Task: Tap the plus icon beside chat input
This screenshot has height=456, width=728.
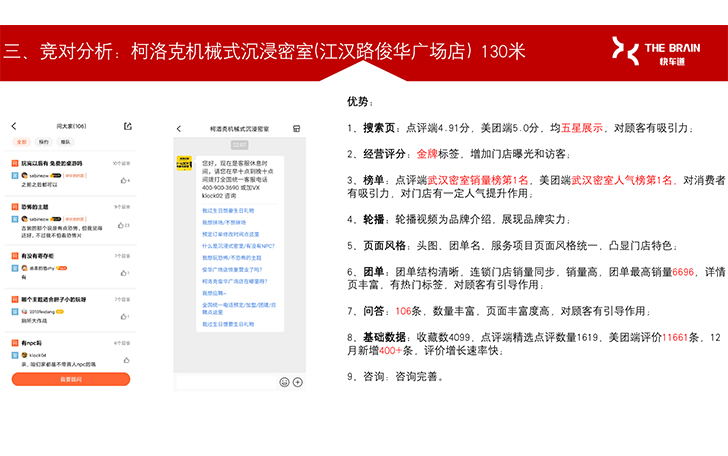Action: [298, 382]
